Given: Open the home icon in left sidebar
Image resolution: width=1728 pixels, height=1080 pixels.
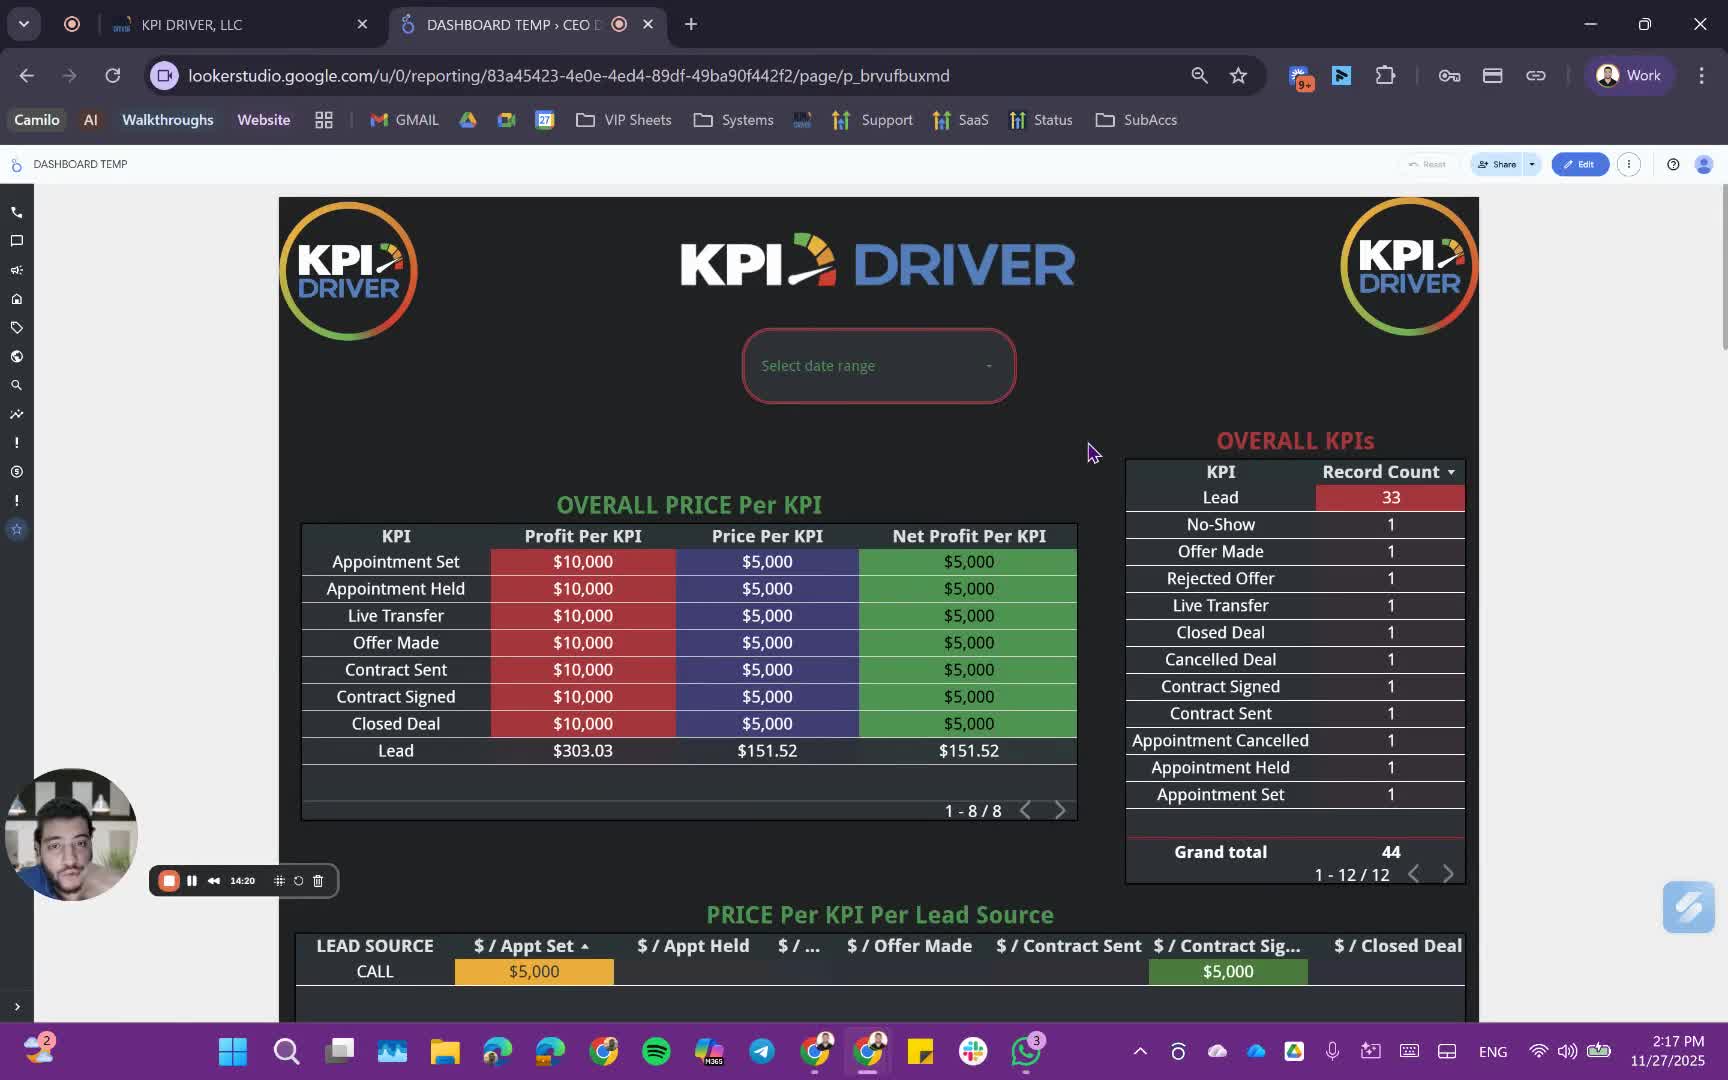Looking at the screenshot, I should [x=16, y=299].
